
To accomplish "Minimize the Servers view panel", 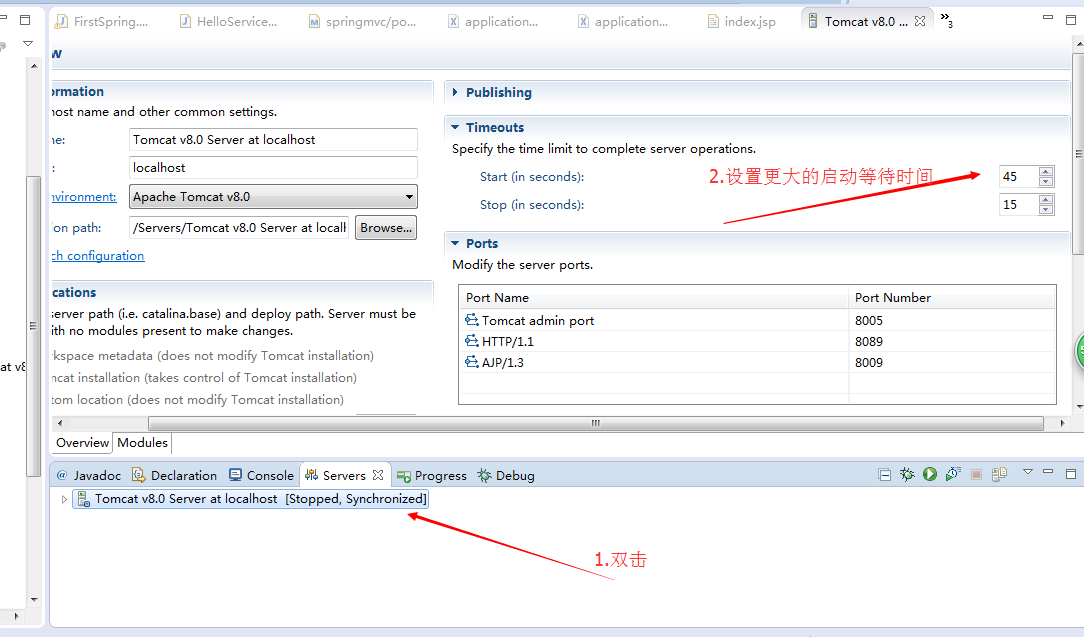I will [1048, 472].
